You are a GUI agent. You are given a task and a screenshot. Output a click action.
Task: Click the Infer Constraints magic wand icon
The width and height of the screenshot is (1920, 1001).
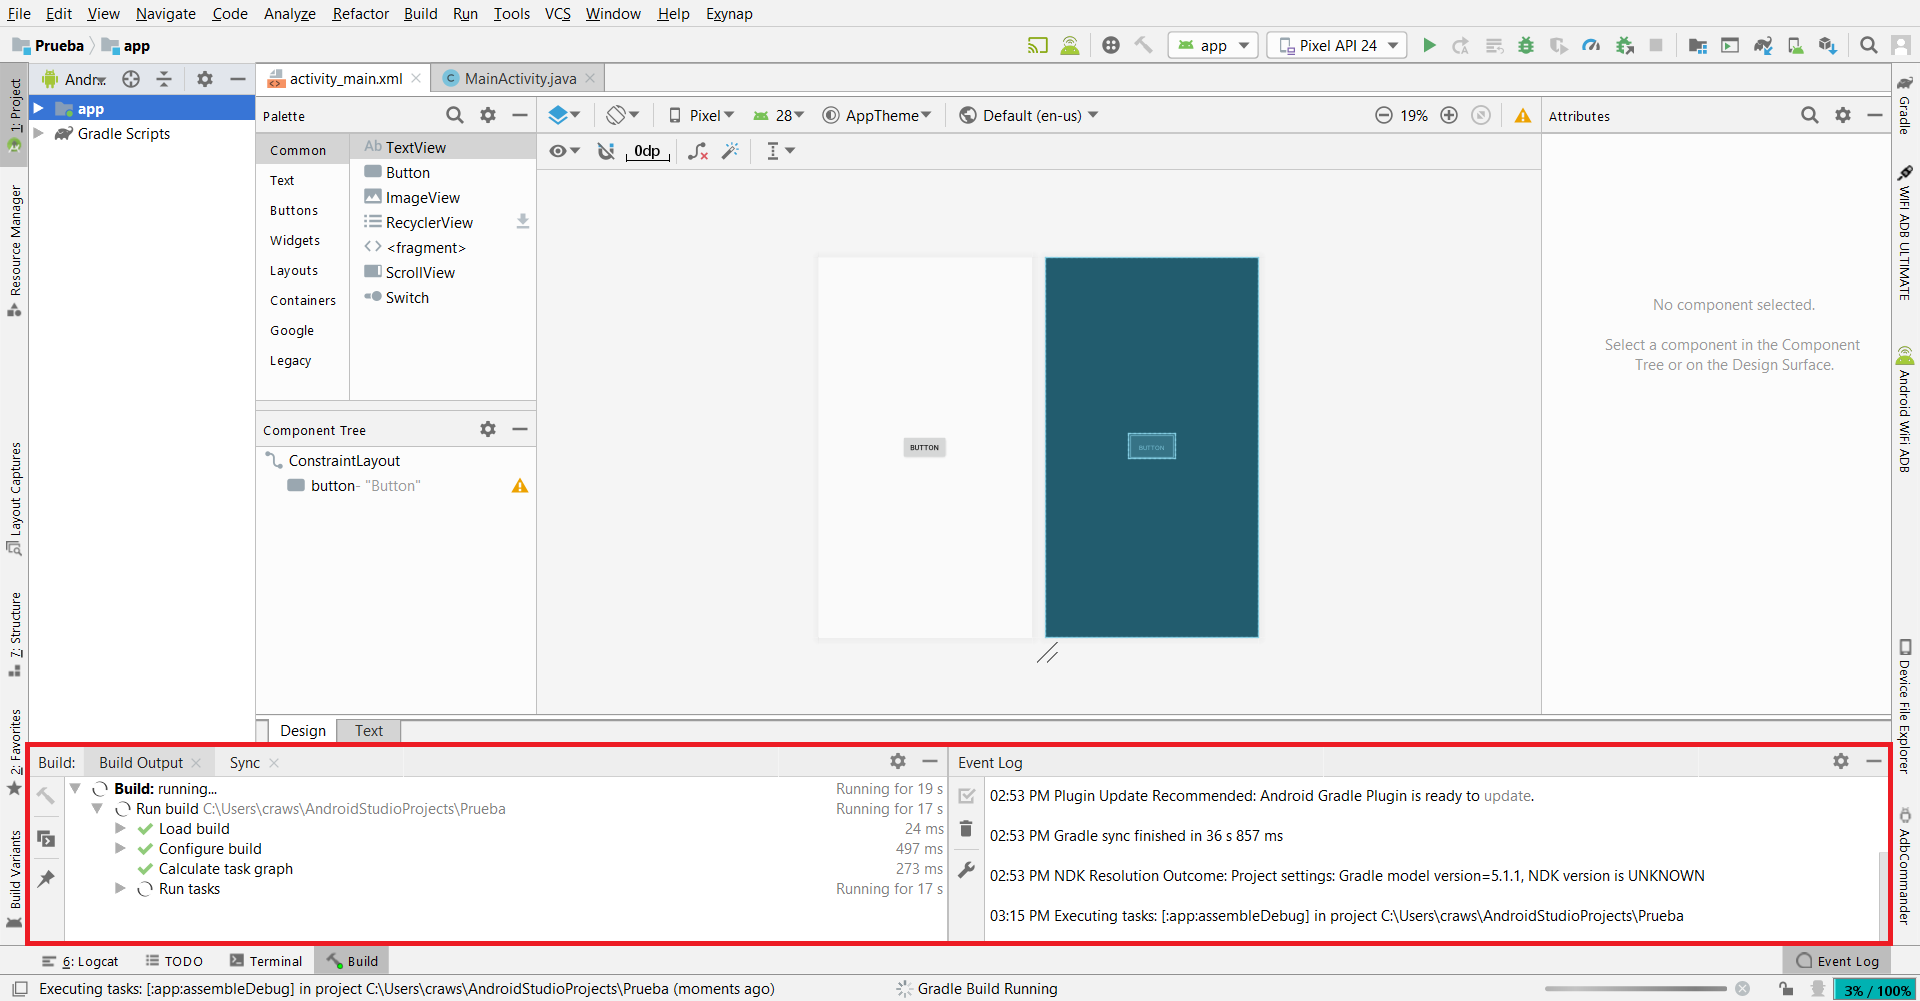731,151
